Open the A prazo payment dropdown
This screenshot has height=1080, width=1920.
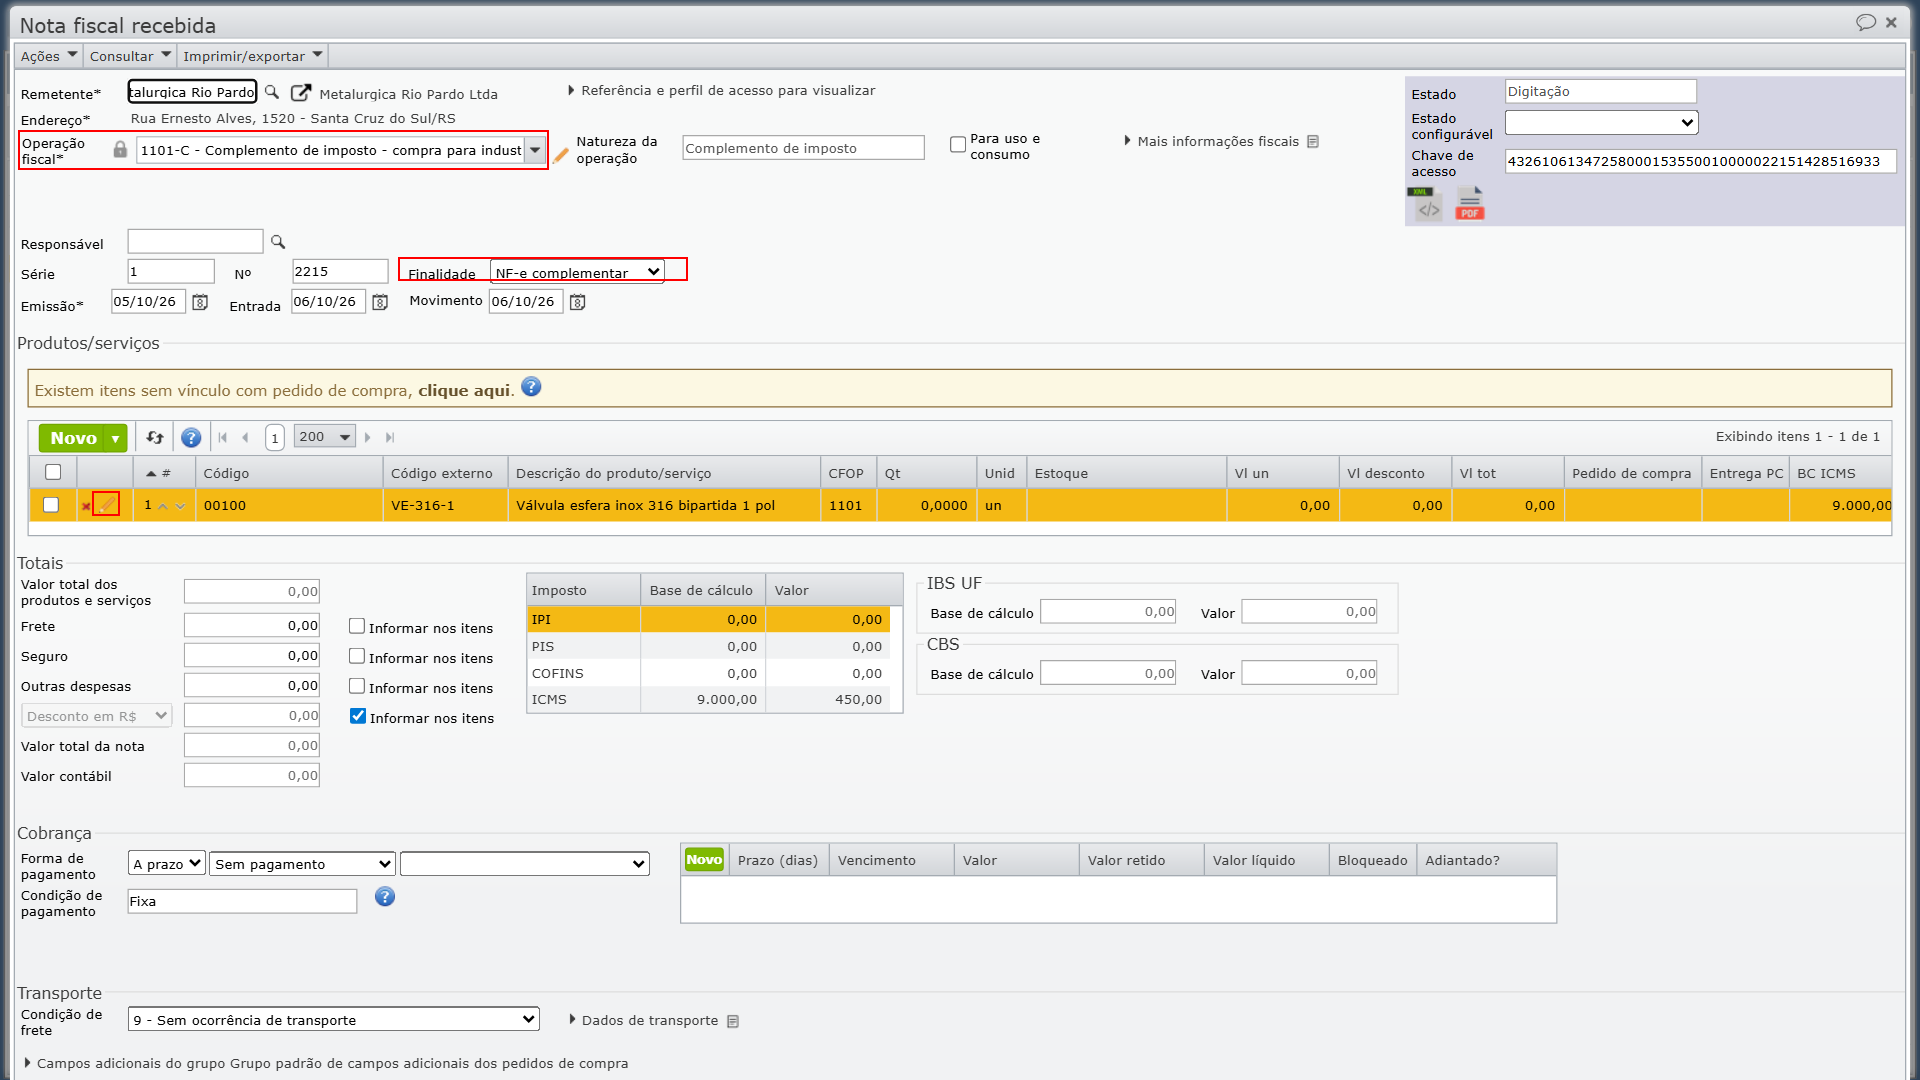[x=167, y=863]
